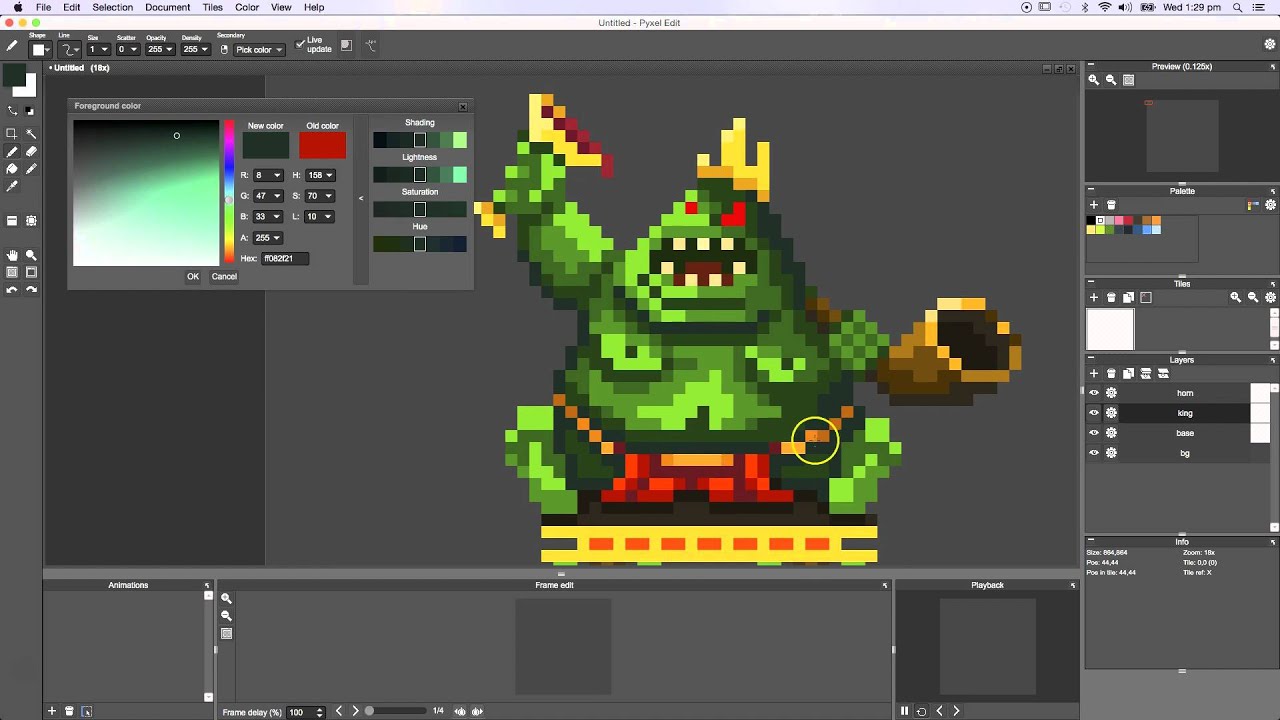Open the Opacity dropdown
Screen dimensions: 1280x720
pos(160,49)
